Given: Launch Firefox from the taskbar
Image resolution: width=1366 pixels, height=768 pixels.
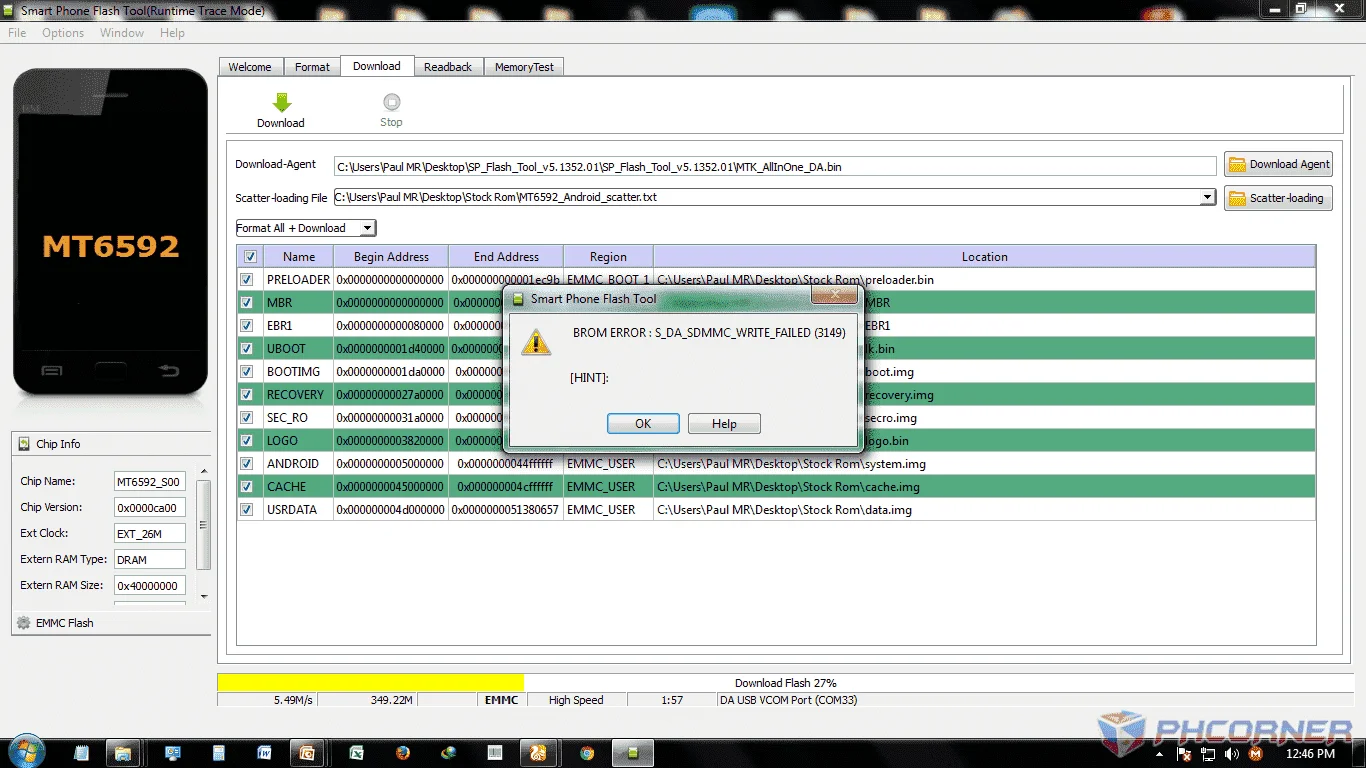Looking at the screenshot, I should 403,753.
